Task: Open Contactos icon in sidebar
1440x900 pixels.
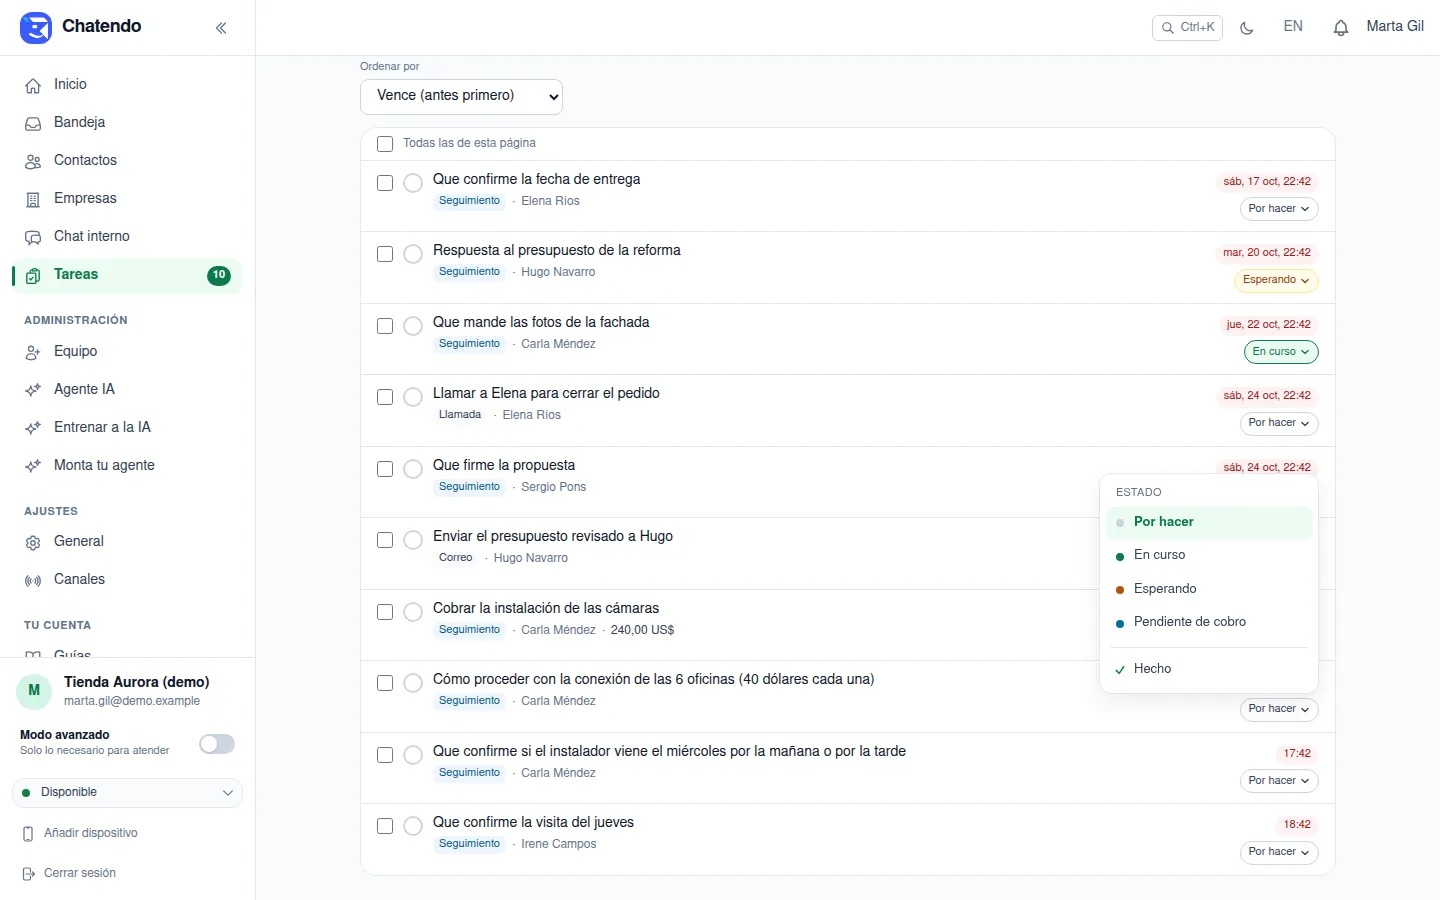Action: point(33,162)
